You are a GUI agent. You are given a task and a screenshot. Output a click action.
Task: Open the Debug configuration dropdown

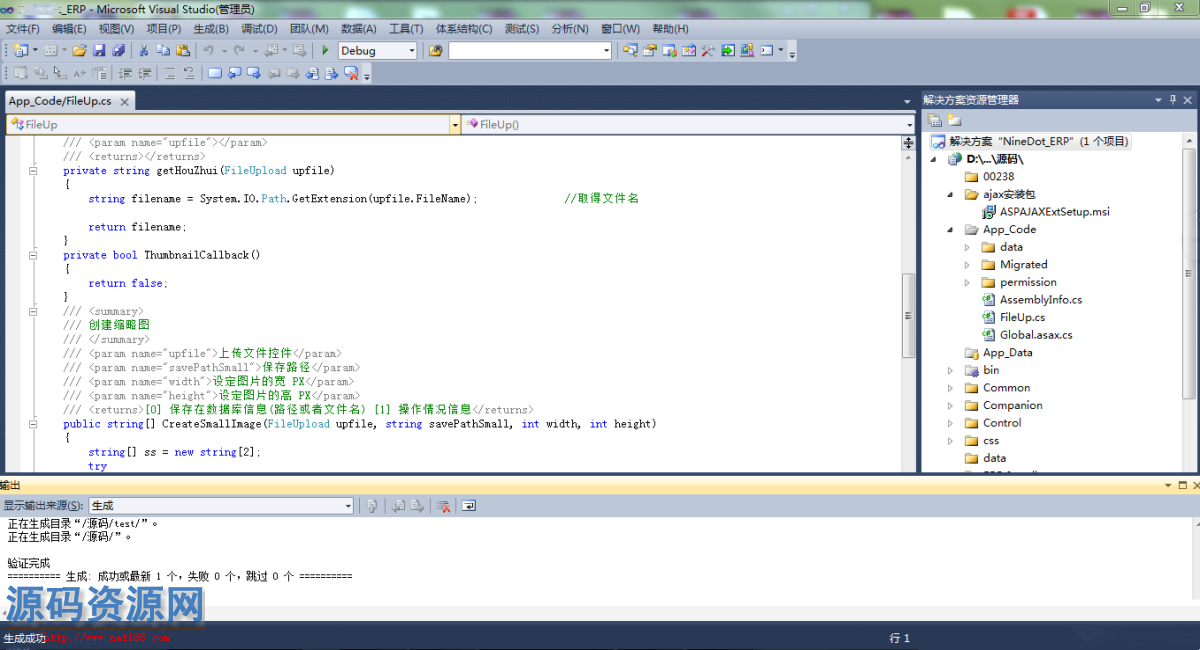(x=410, y=51)
